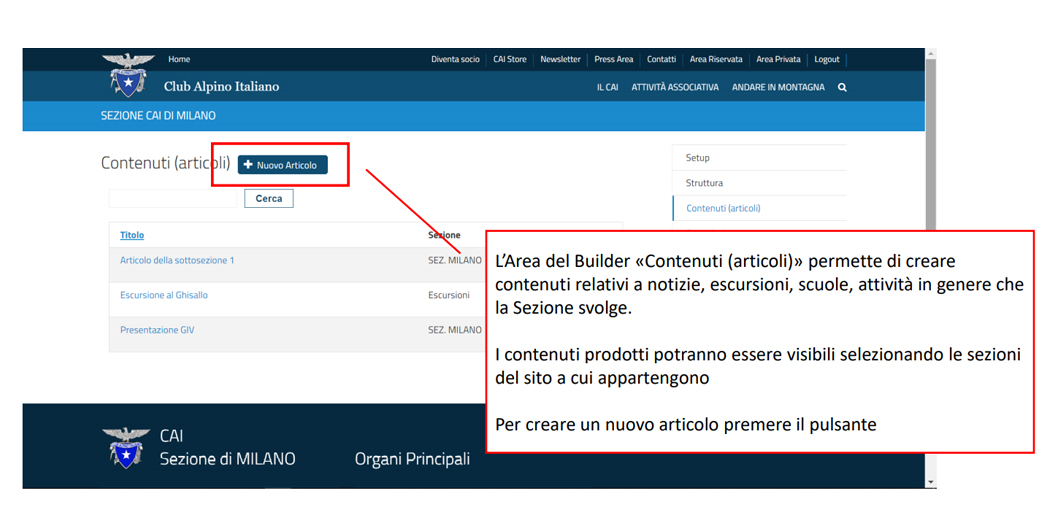Open the search magnifier icon in navbar
The width and height of the screenshot is (1042, 530).
(x=842, y=87)
